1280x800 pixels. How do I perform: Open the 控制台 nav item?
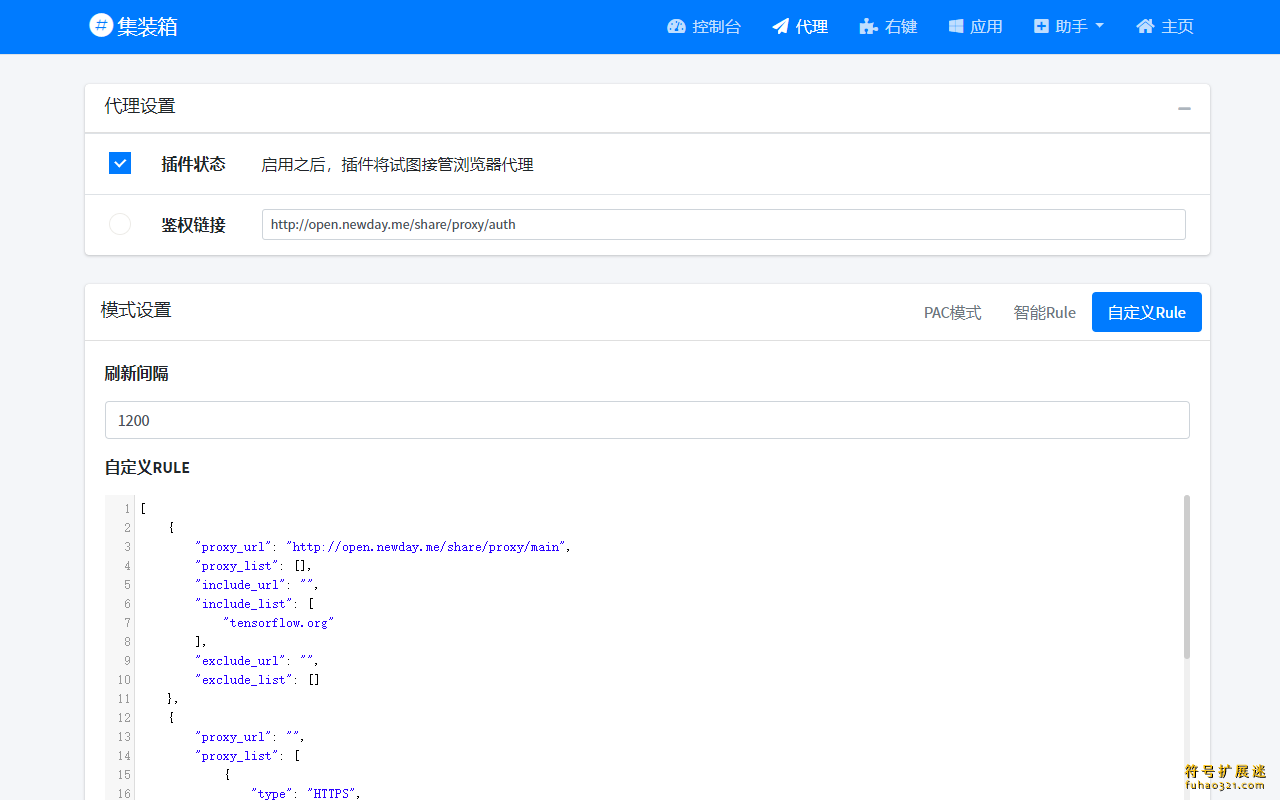pyautogui.click(x=704, y=27)
